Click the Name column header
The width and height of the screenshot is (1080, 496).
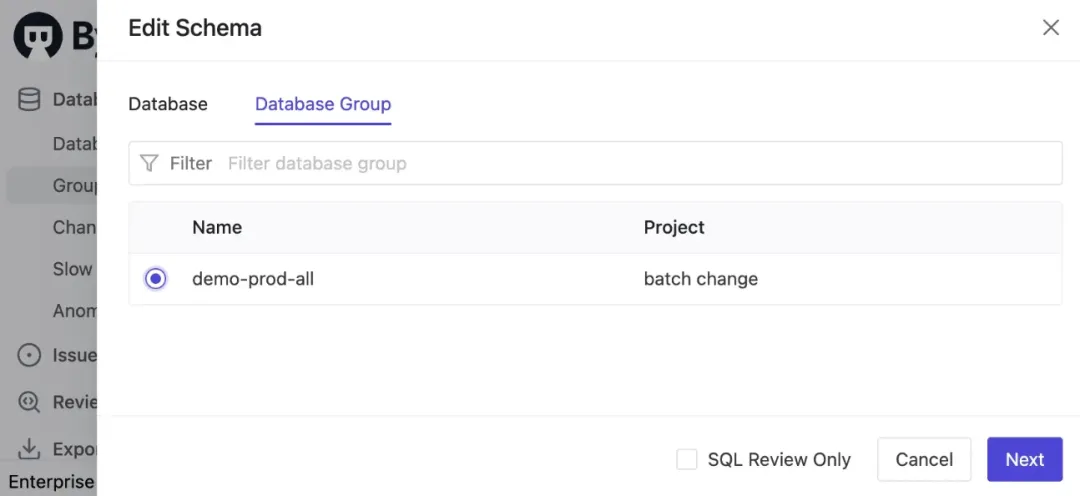(217, 227)
